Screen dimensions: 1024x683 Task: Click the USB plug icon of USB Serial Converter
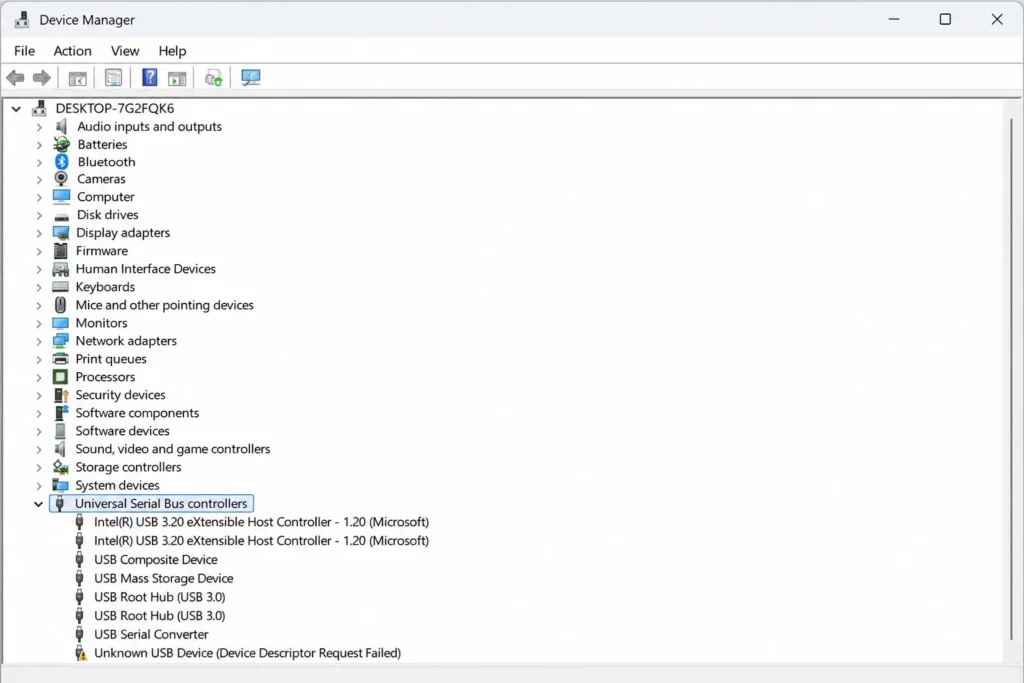[x=79, y=634]
